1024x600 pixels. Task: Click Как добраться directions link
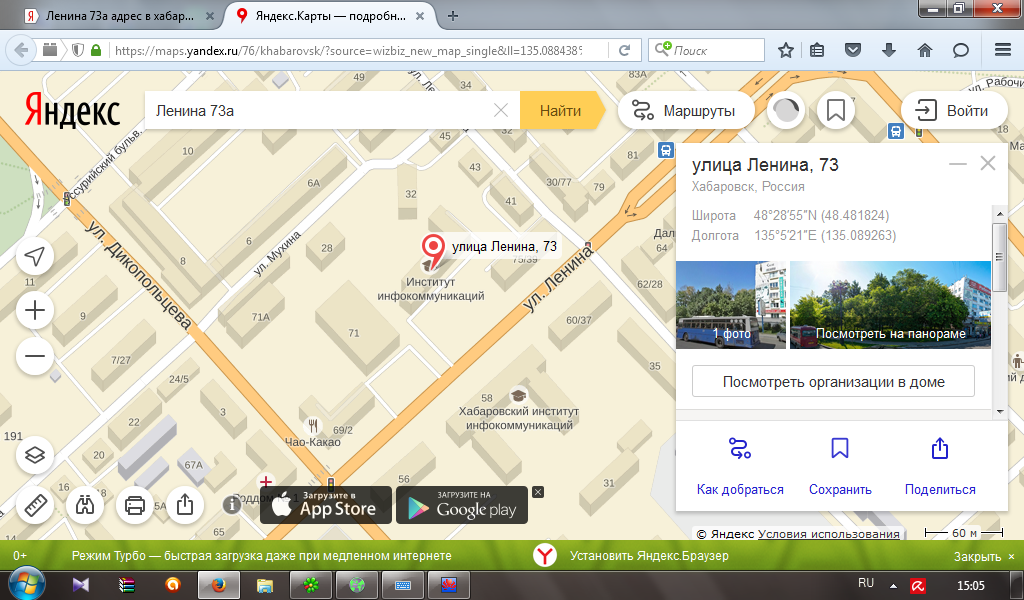pos(740,467)
